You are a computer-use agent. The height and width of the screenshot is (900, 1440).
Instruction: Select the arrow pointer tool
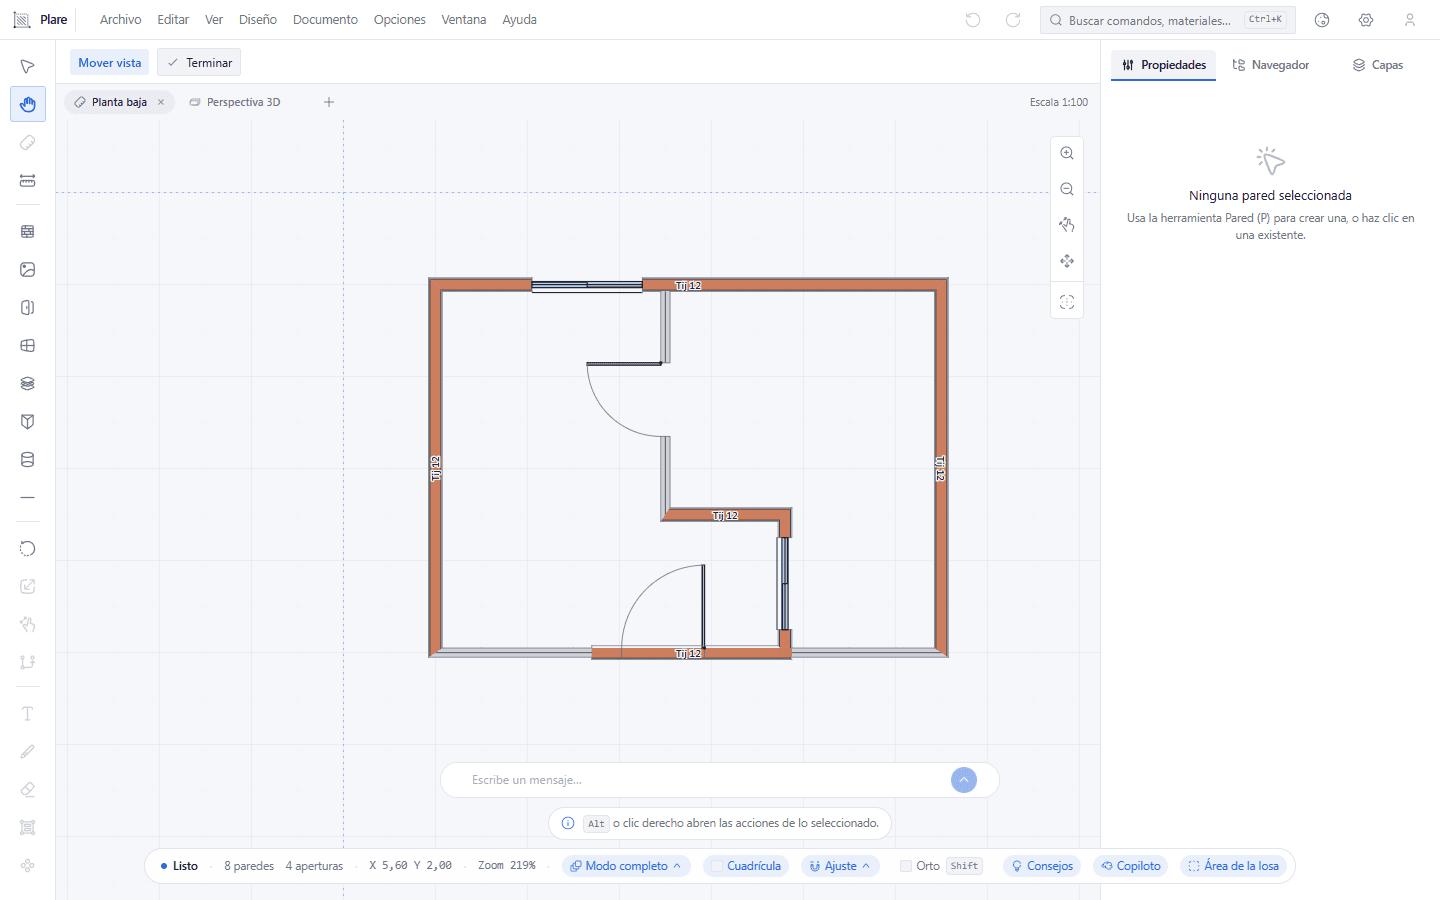tap(28, 67)
